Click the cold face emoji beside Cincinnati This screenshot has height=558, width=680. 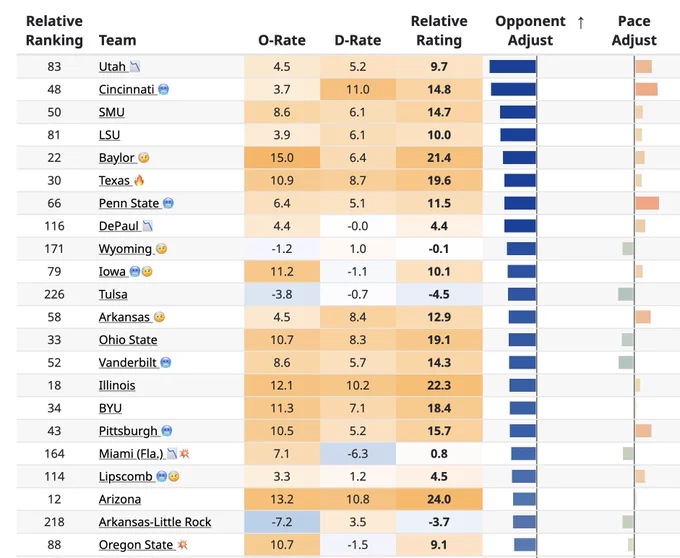pyautogui.click(x=163, y=89)
